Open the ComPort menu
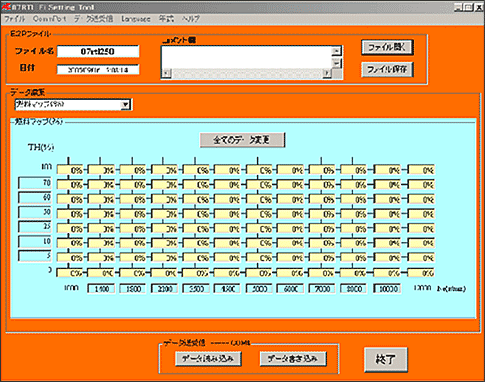The height and width of the screenshot is (382, 485). pos(49,19)
